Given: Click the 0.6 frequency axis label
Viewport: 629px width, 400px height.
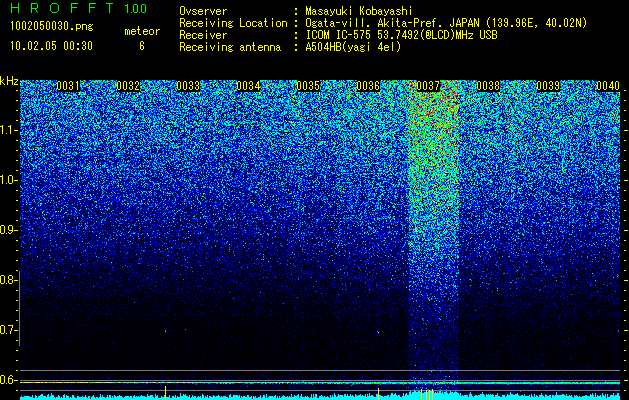Looking at the screenshot, I should [6, 380].
